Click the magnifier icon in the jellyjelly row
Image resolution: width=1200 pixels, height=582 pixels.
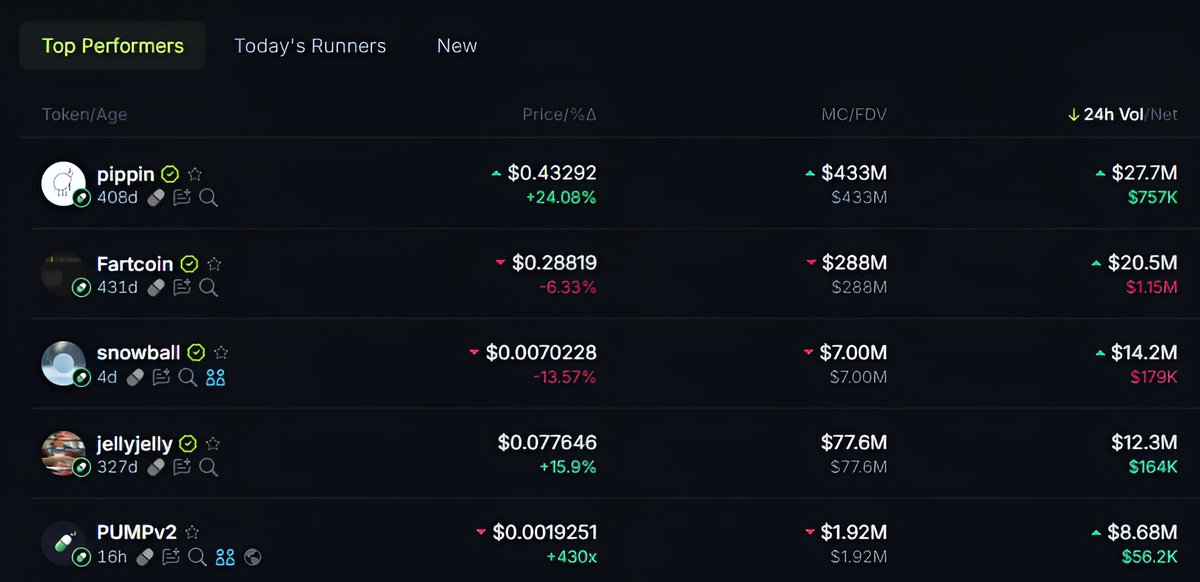tap(208, 467)
